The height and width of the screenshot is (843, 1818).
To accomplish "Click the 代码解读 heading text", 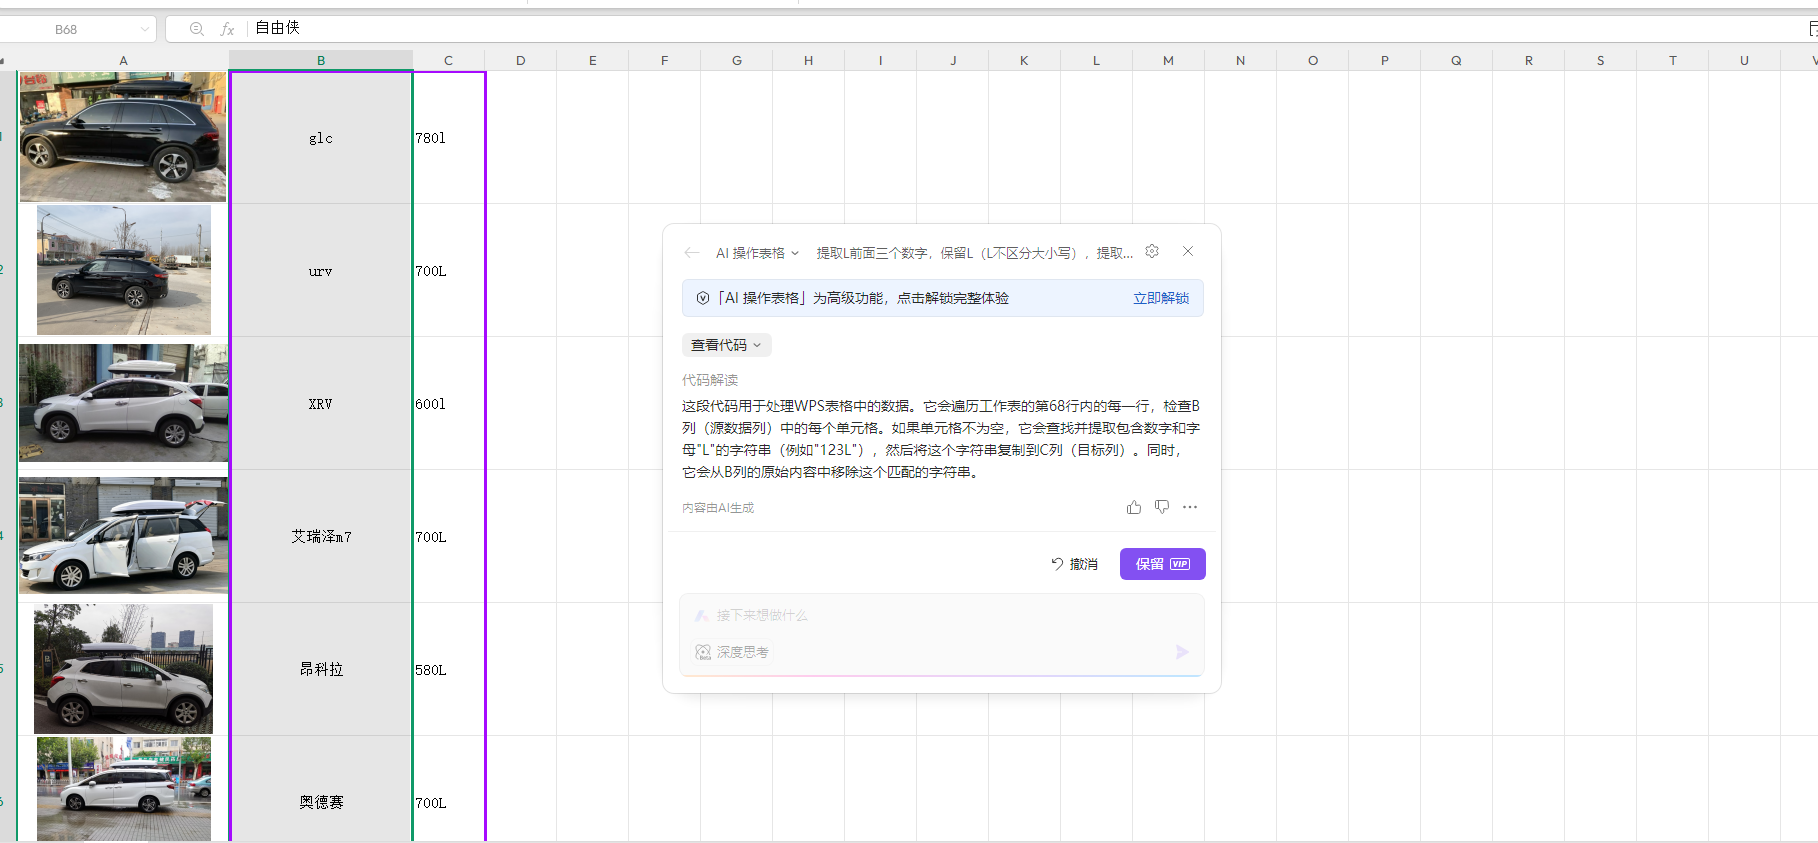I will point(710,380).
